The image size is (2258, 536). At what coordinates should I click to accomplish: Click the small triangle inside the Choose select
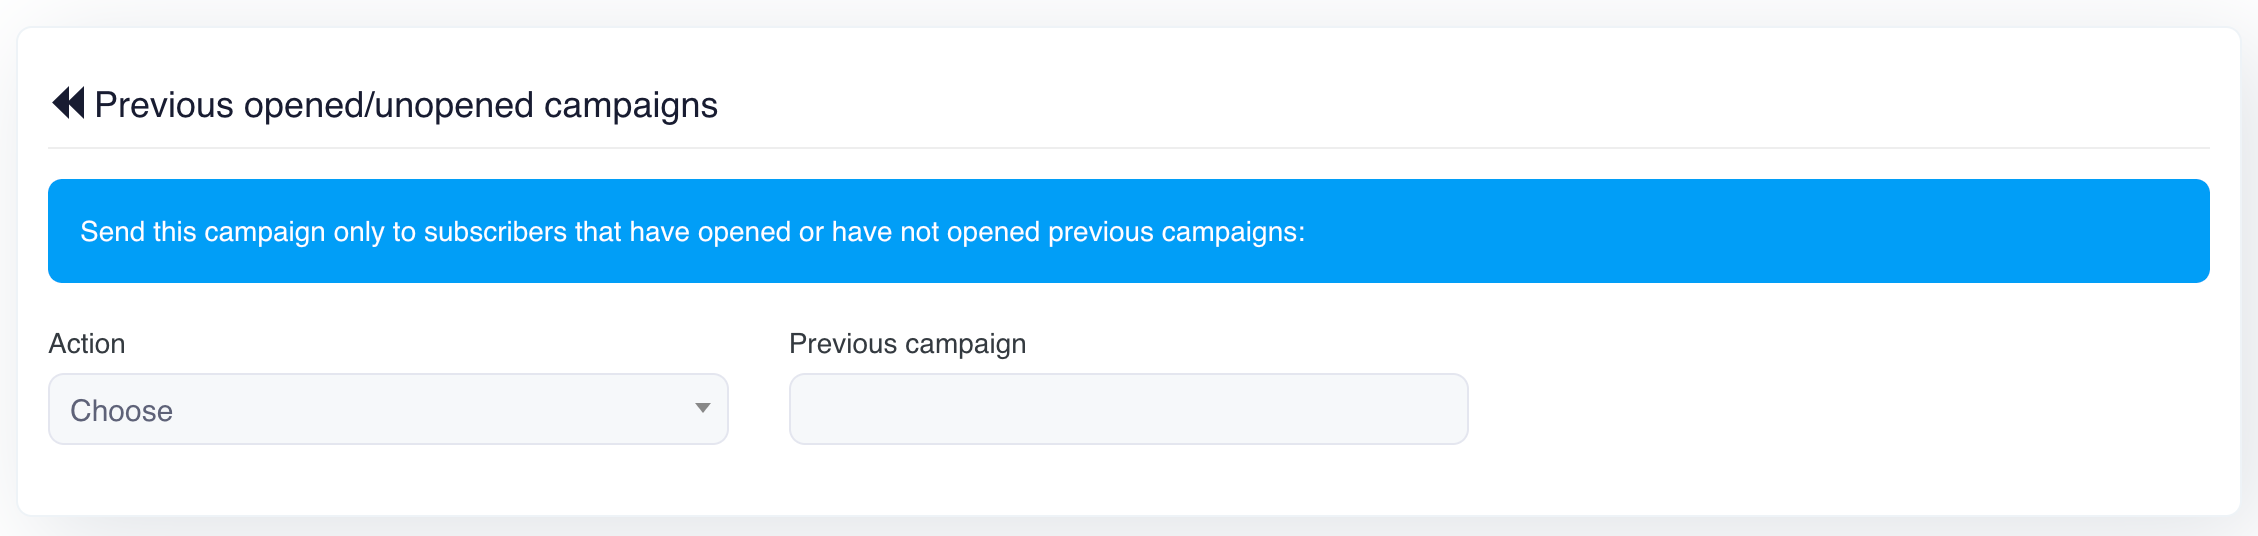point(703,408)
